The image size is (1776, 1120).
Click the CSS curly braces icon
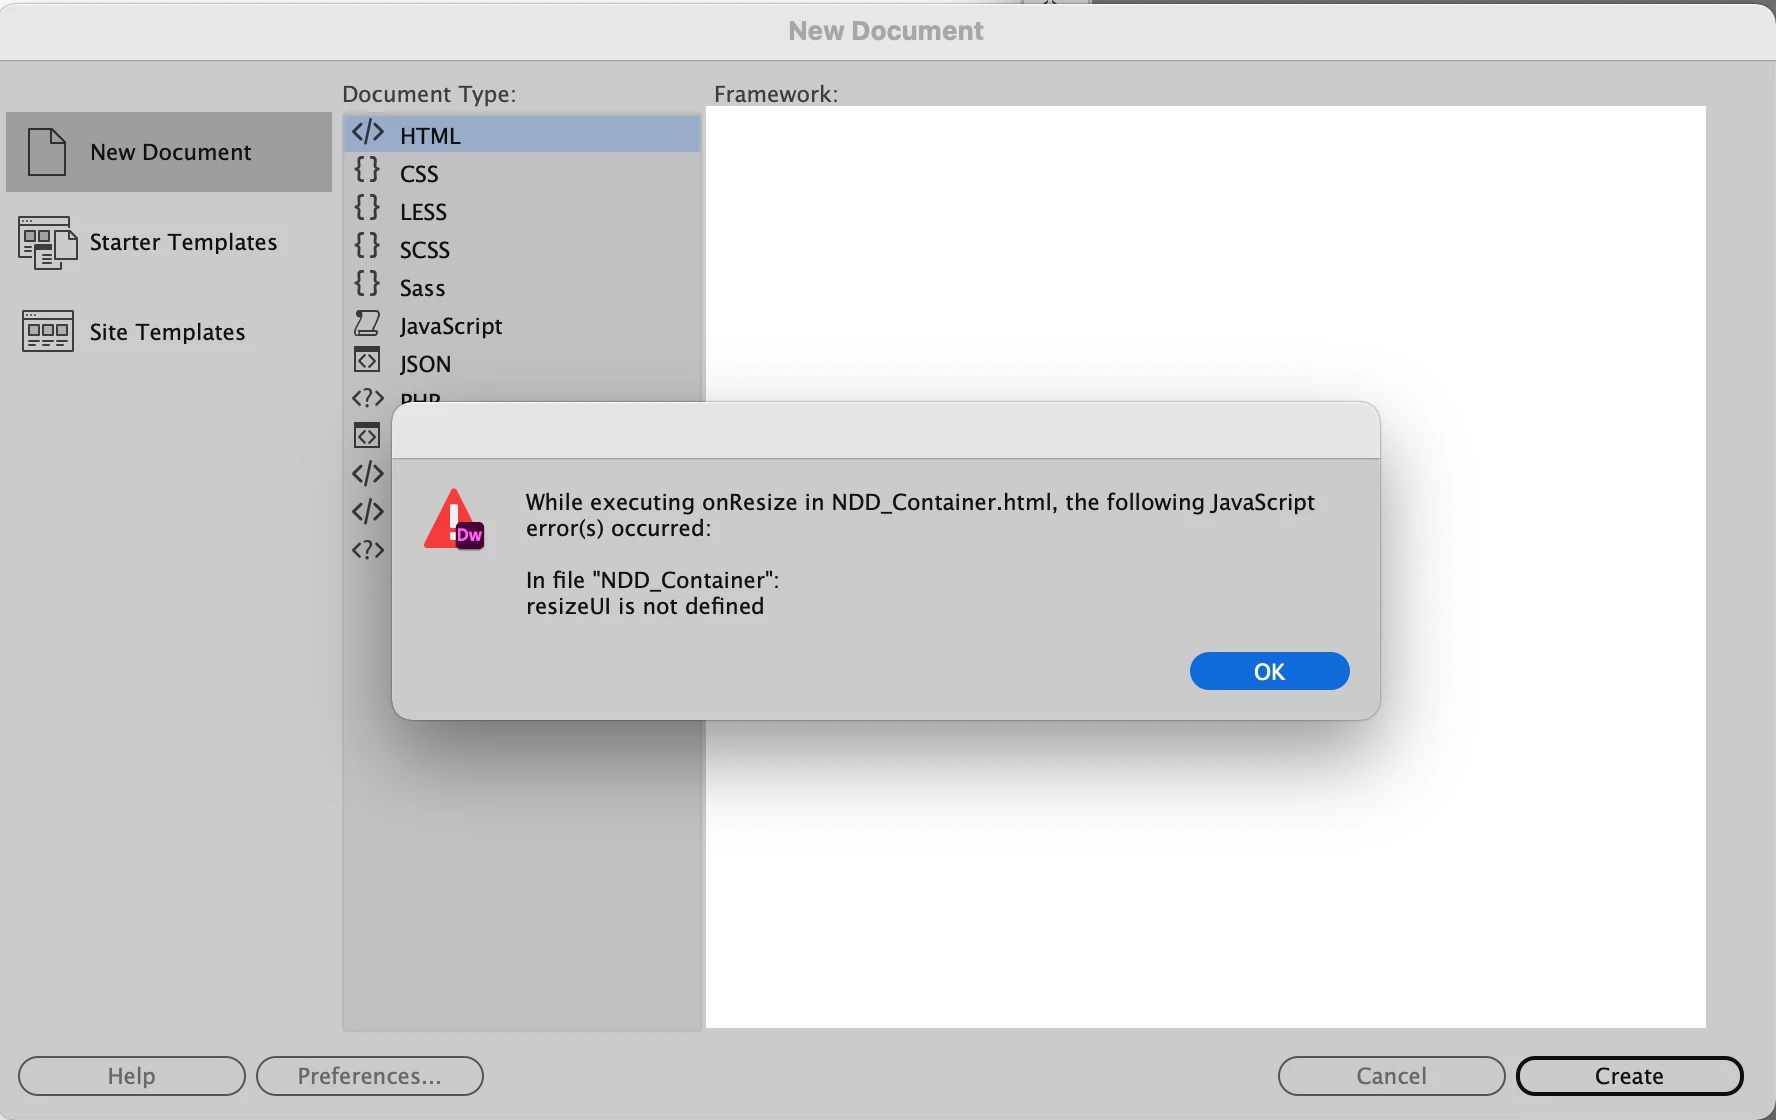tap(367, 171)
